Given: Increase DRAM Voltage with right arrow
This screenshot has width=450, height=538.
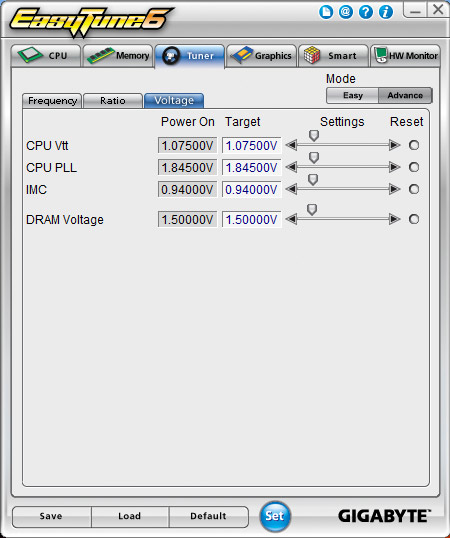Looking at the screenshot, I should point(394,219).
